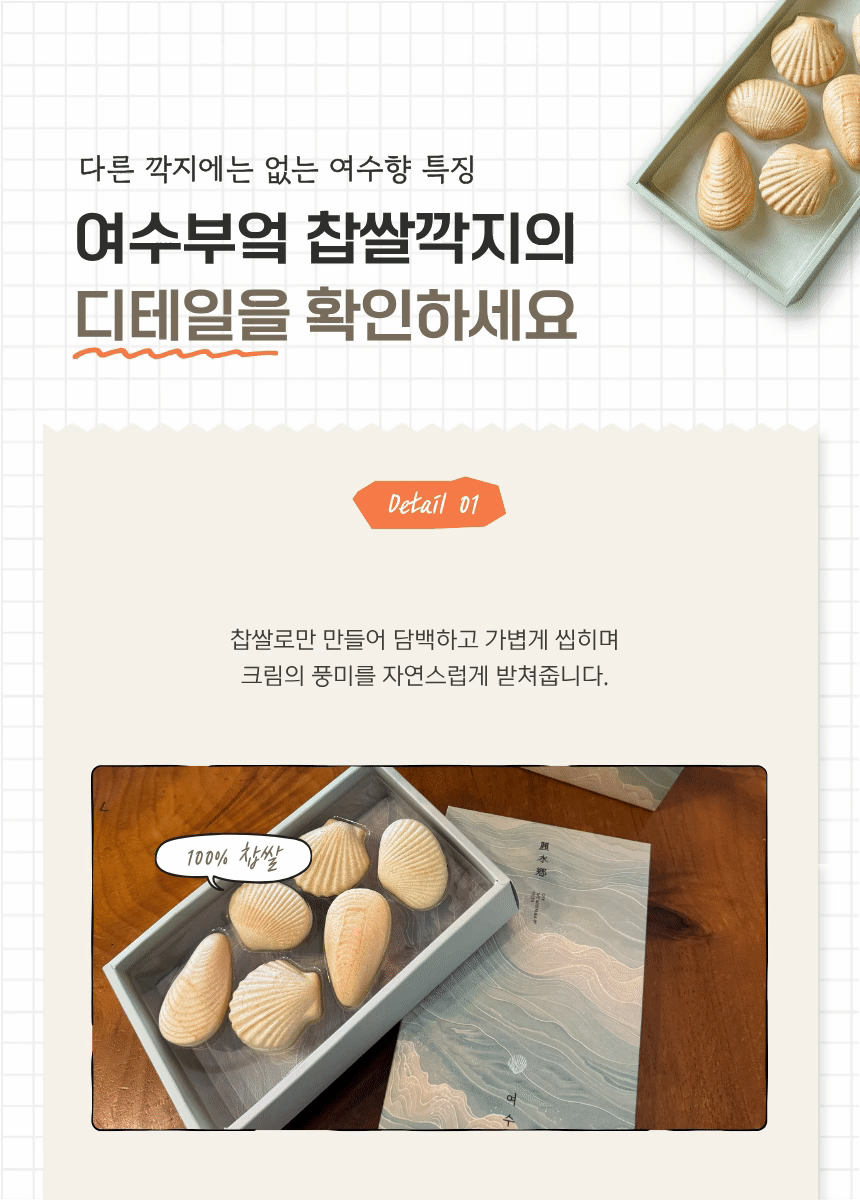860x1200 pixels.
Task: Click the "디테일을 확인하세요" headline text
Action: coord(326,316)
